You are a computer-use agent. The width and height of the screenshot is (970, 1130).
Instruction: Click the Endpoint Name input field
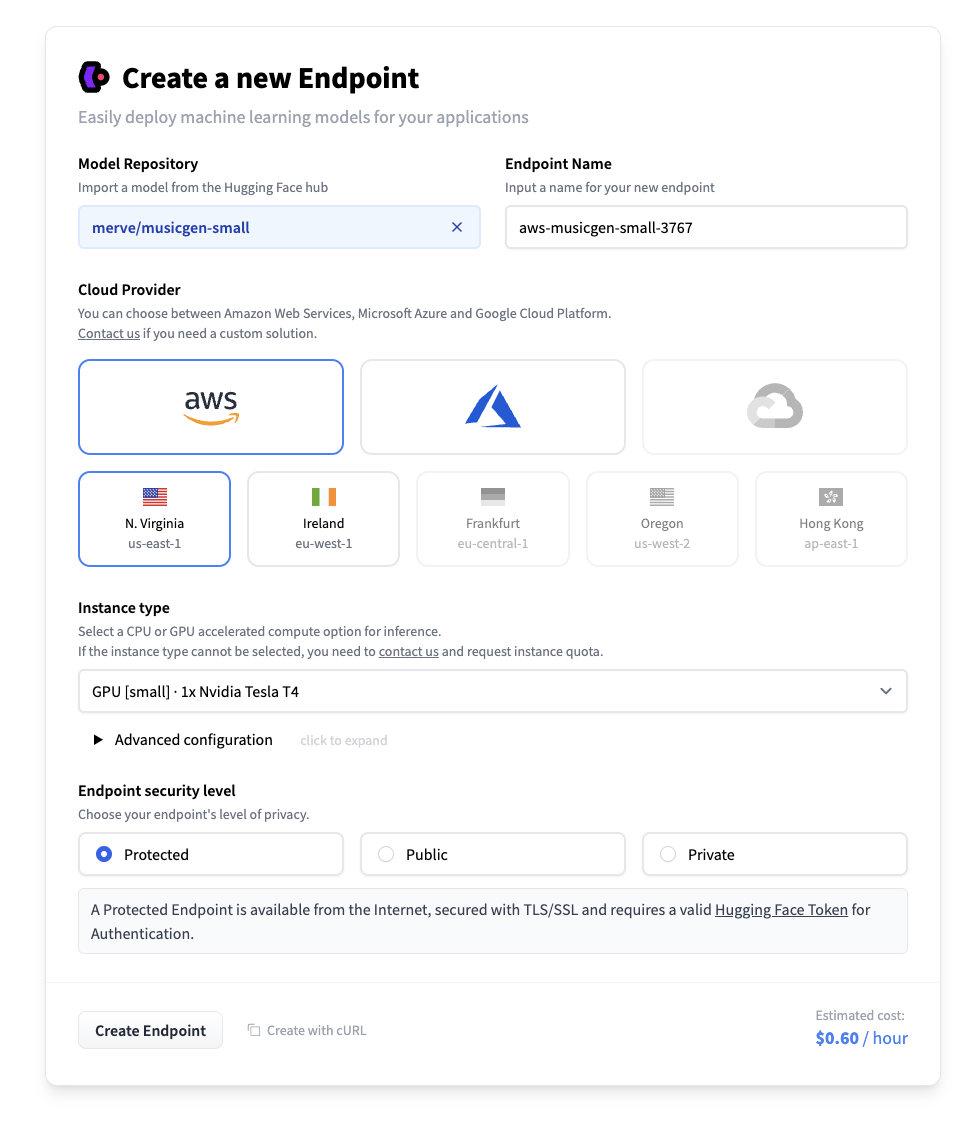pyautogui.click(x=706, y=227)
